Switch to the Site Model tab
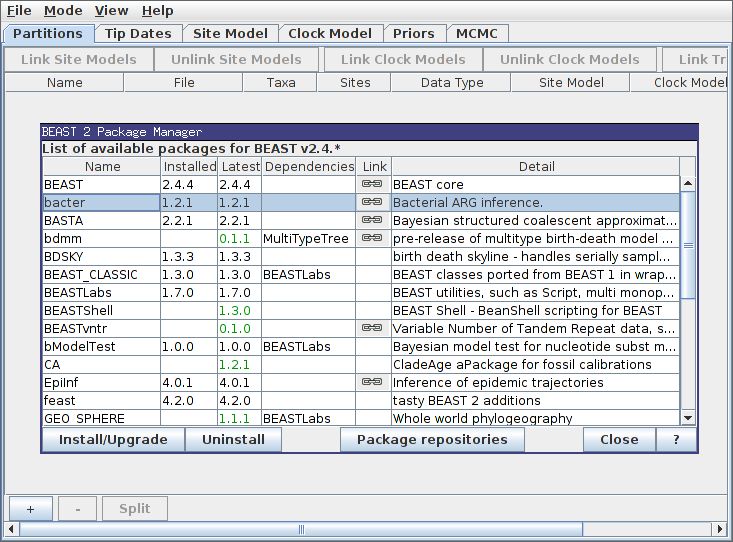The image size is (733, 542). [x=230, y=34]
